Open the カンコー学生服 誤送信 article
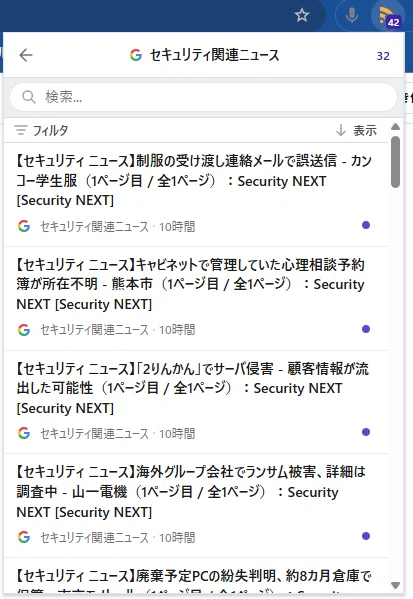The image size is (413, 599). tap(194, 180)
